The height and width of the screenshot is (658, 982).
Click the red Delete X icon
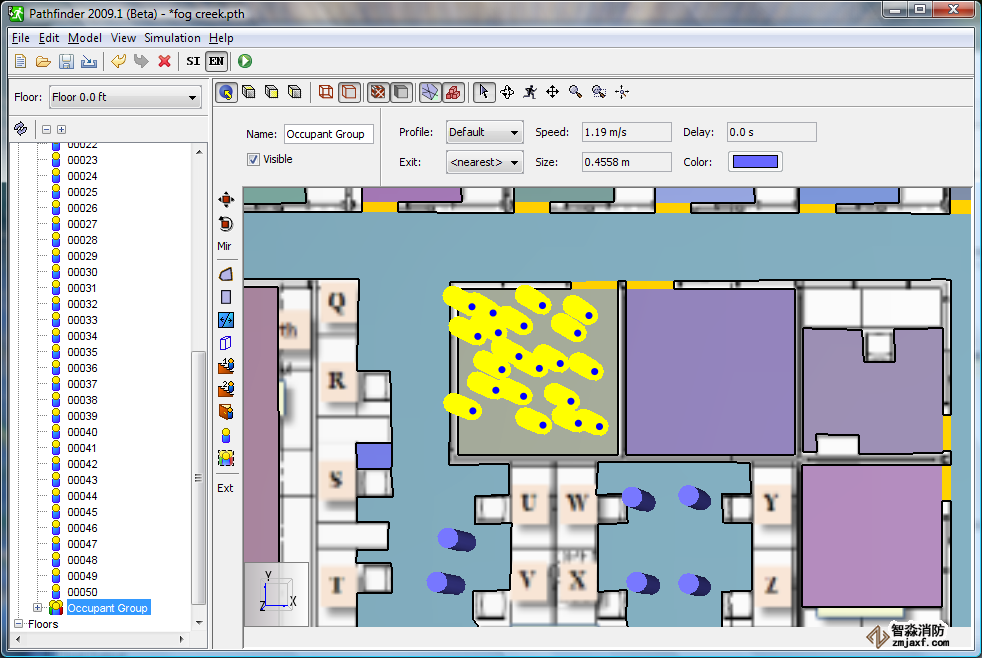[x=165, y=61]
